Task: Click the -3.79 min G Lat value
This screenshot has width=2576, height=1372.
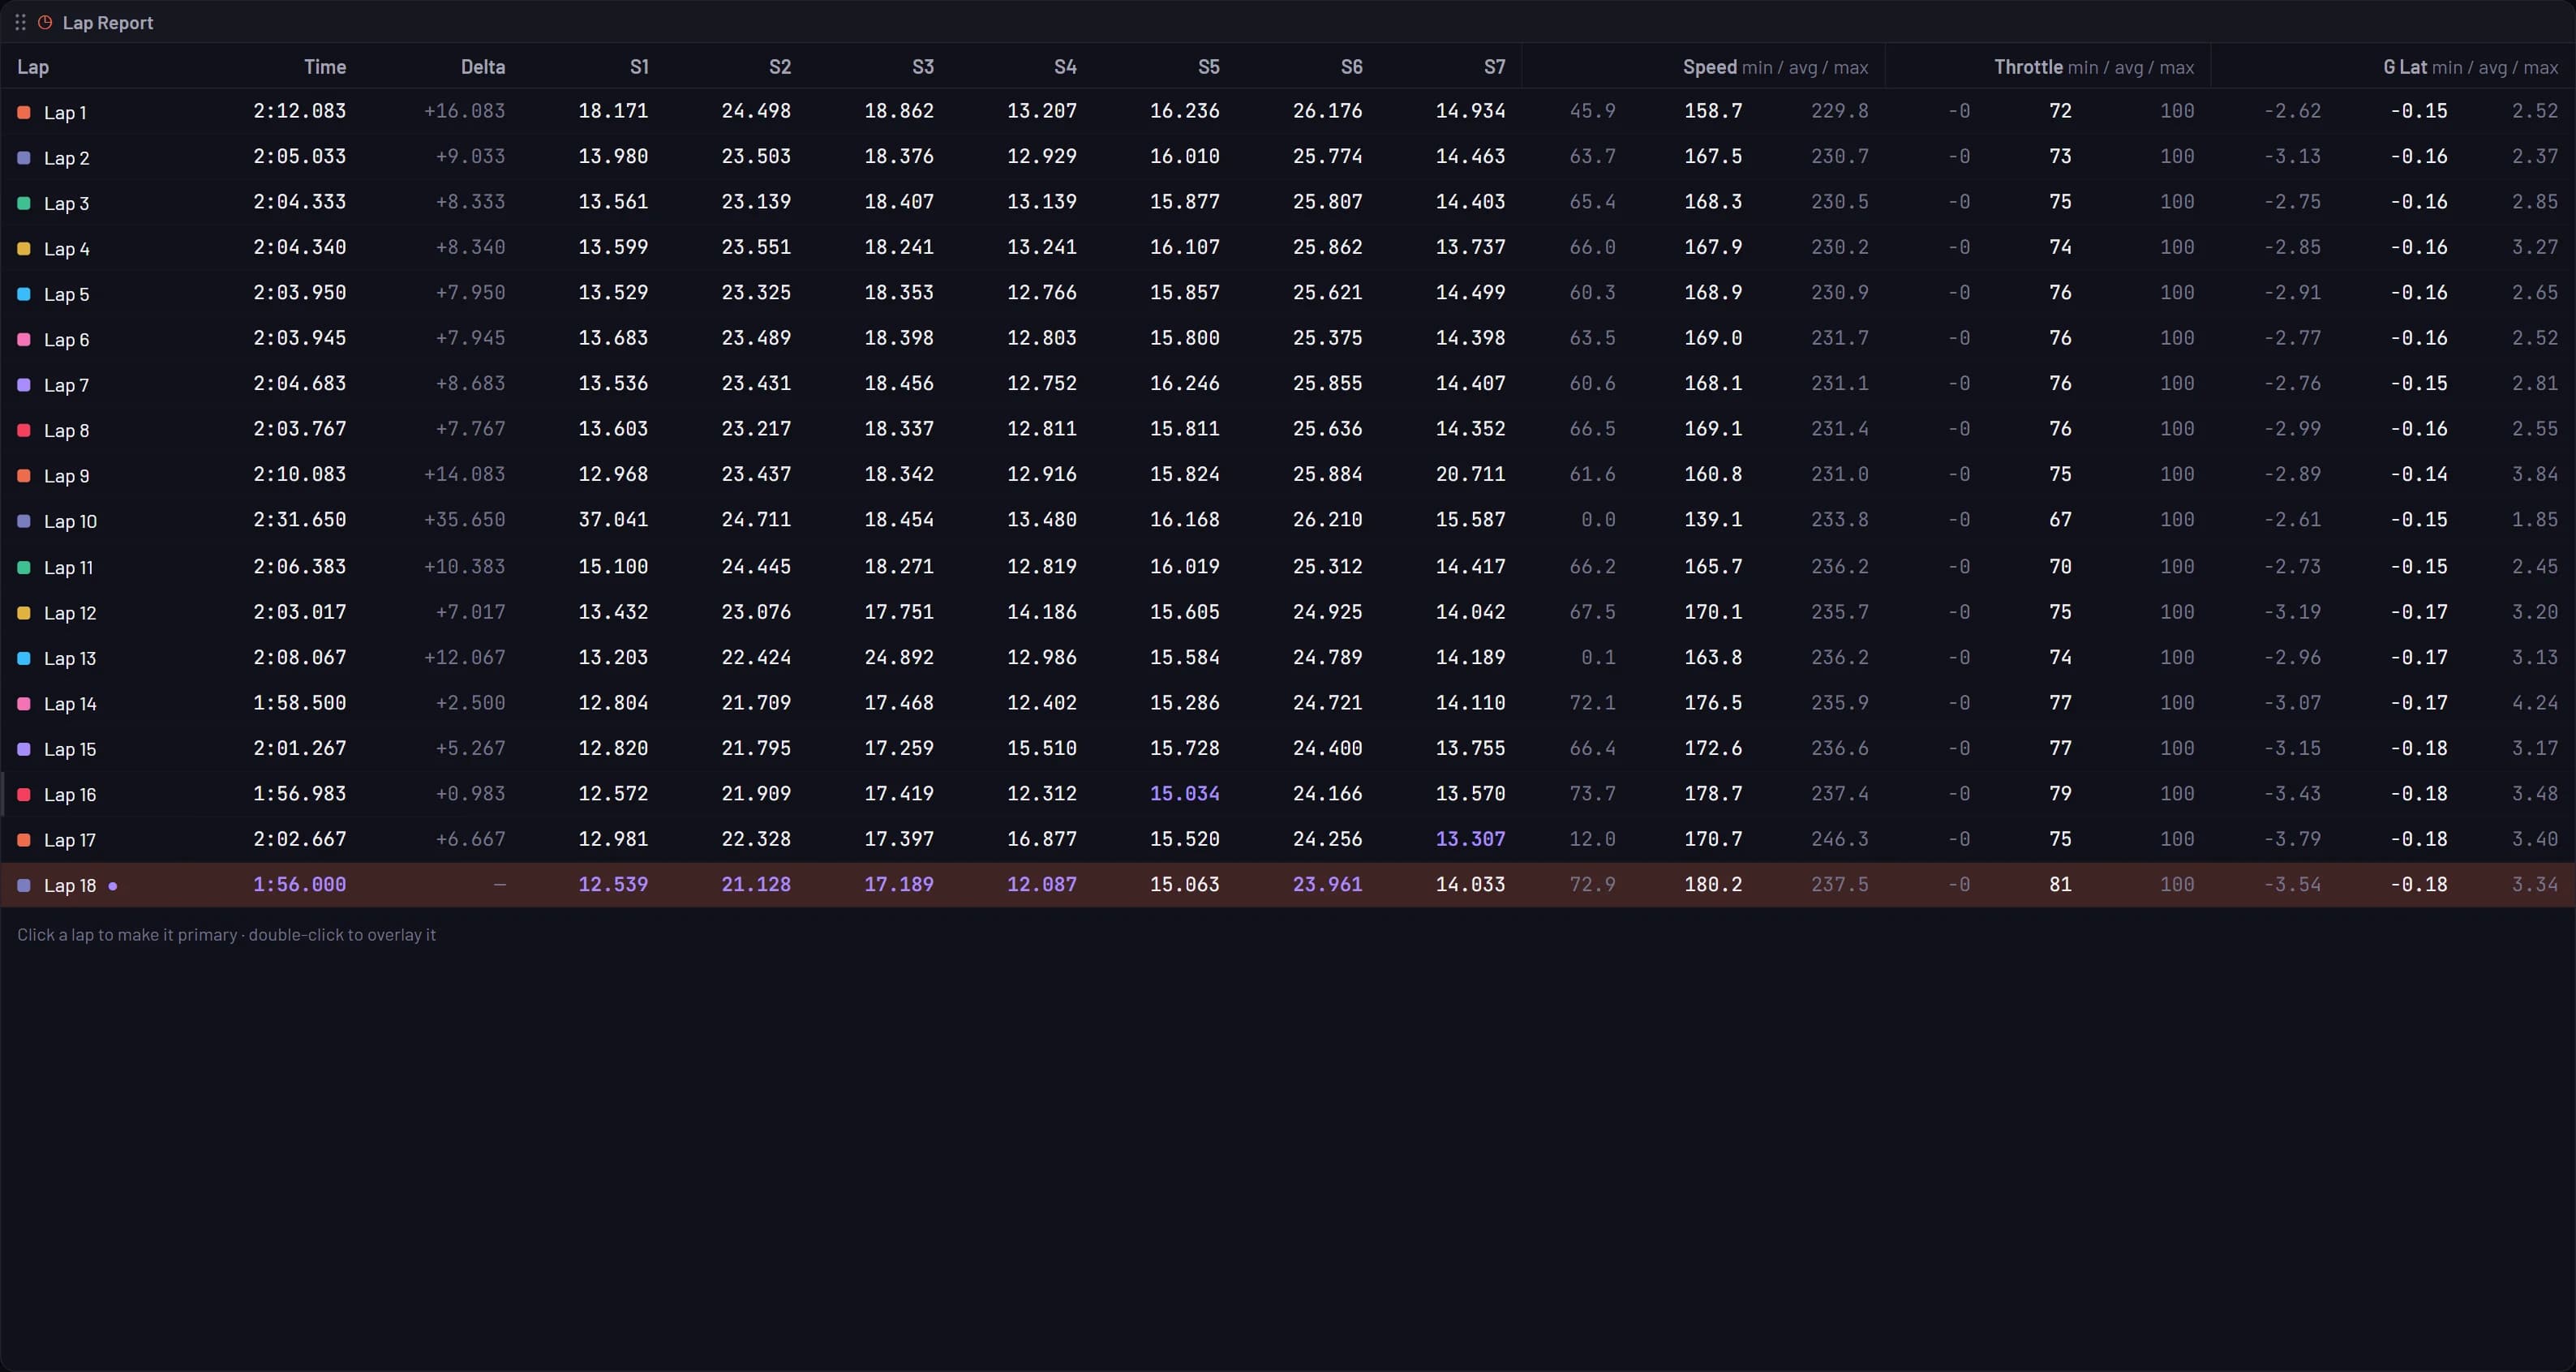Action: pyautogui.click(x=2292, y=839)
